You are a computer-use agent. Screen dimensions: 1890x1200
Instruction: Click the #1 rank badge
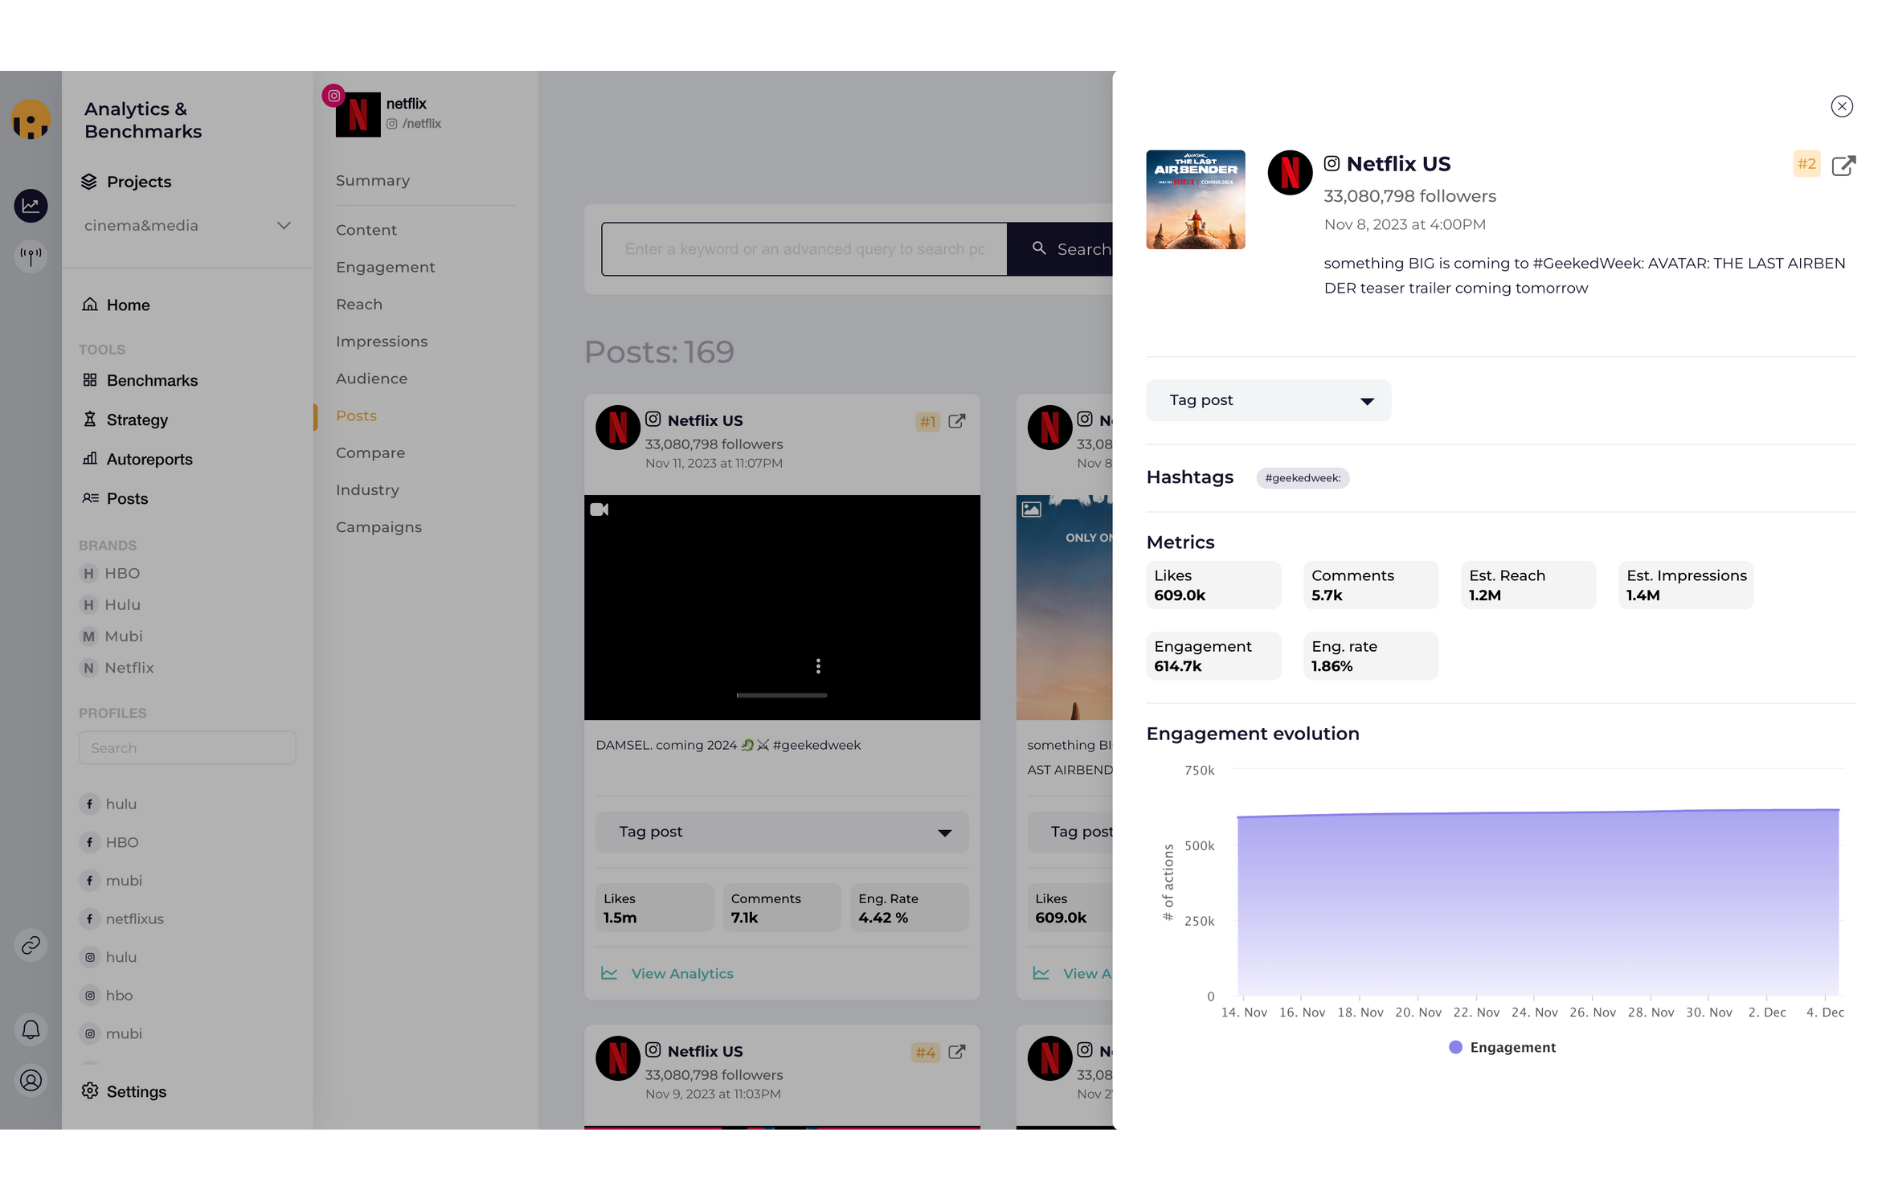(927, 422)
